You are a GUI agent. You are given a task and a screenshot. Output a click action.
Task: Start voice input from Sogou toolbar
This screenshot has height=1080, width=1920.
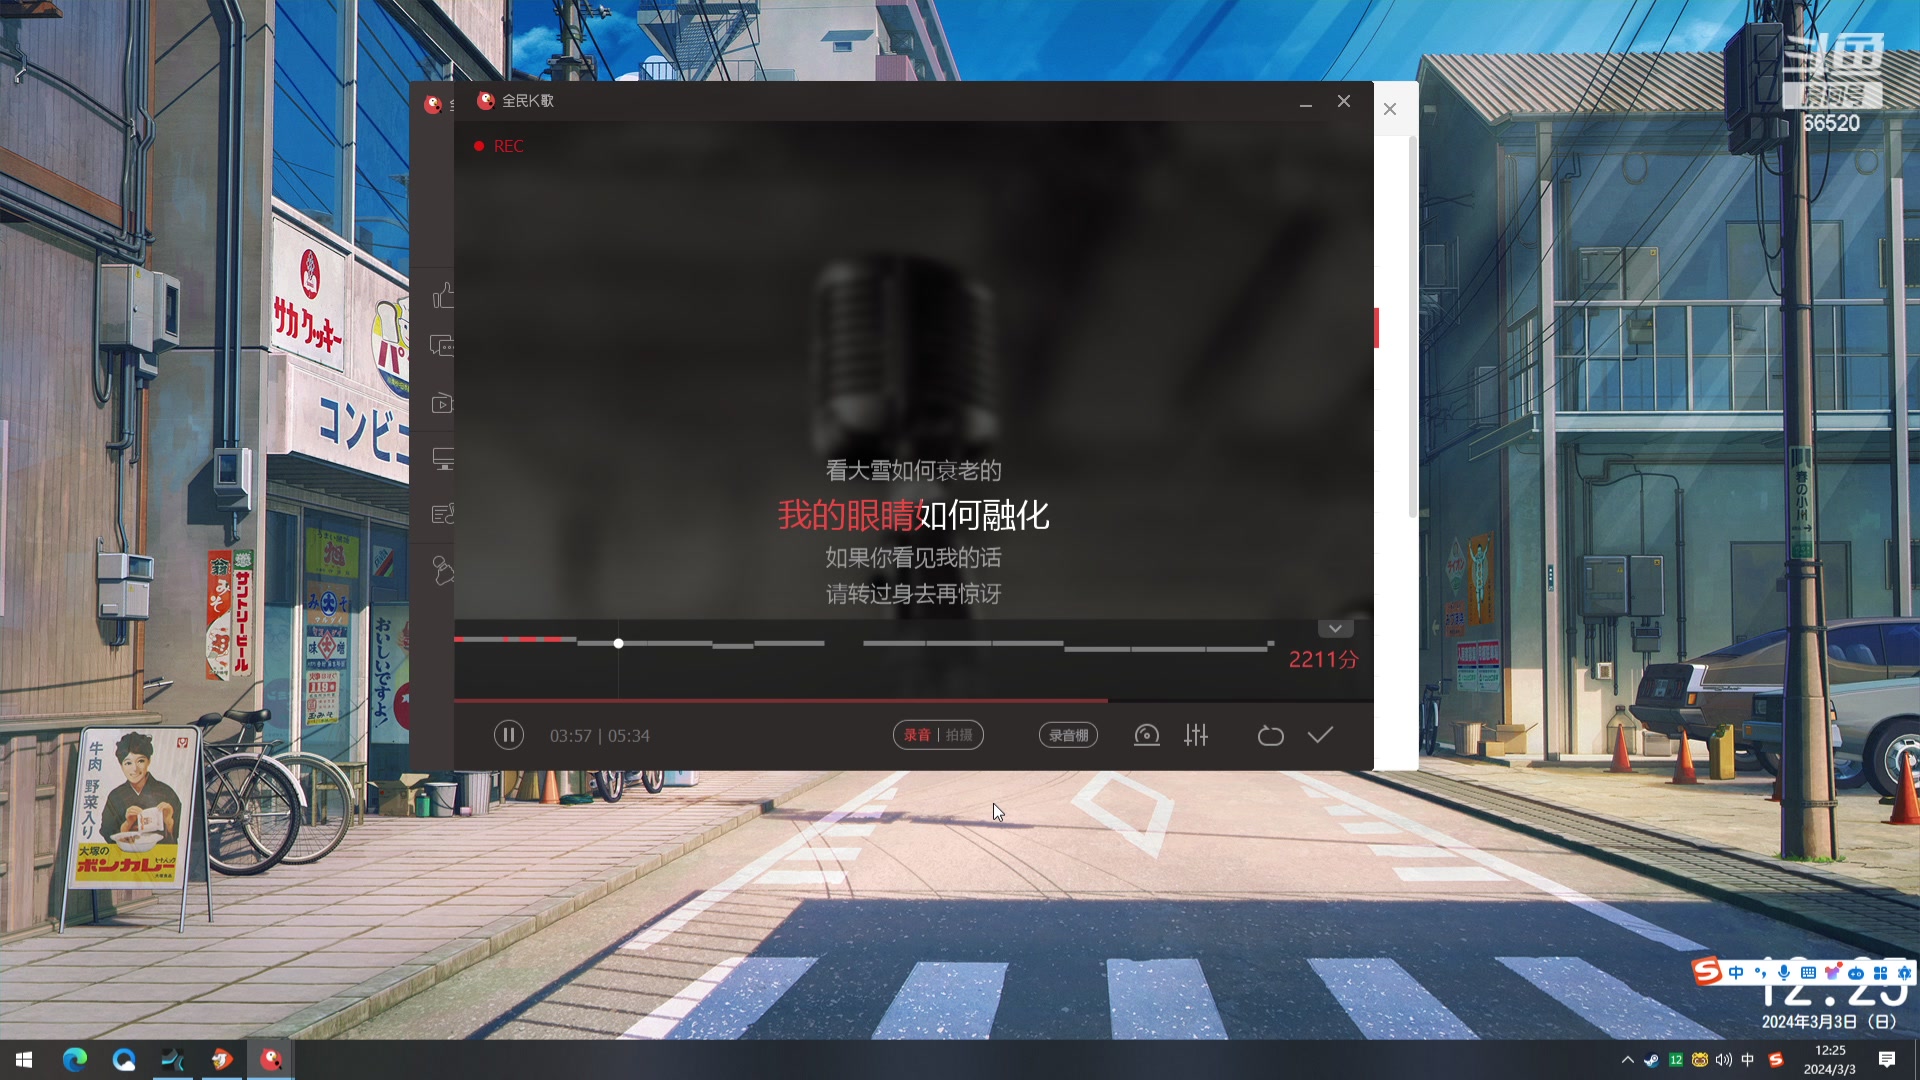pos(1784,973)
